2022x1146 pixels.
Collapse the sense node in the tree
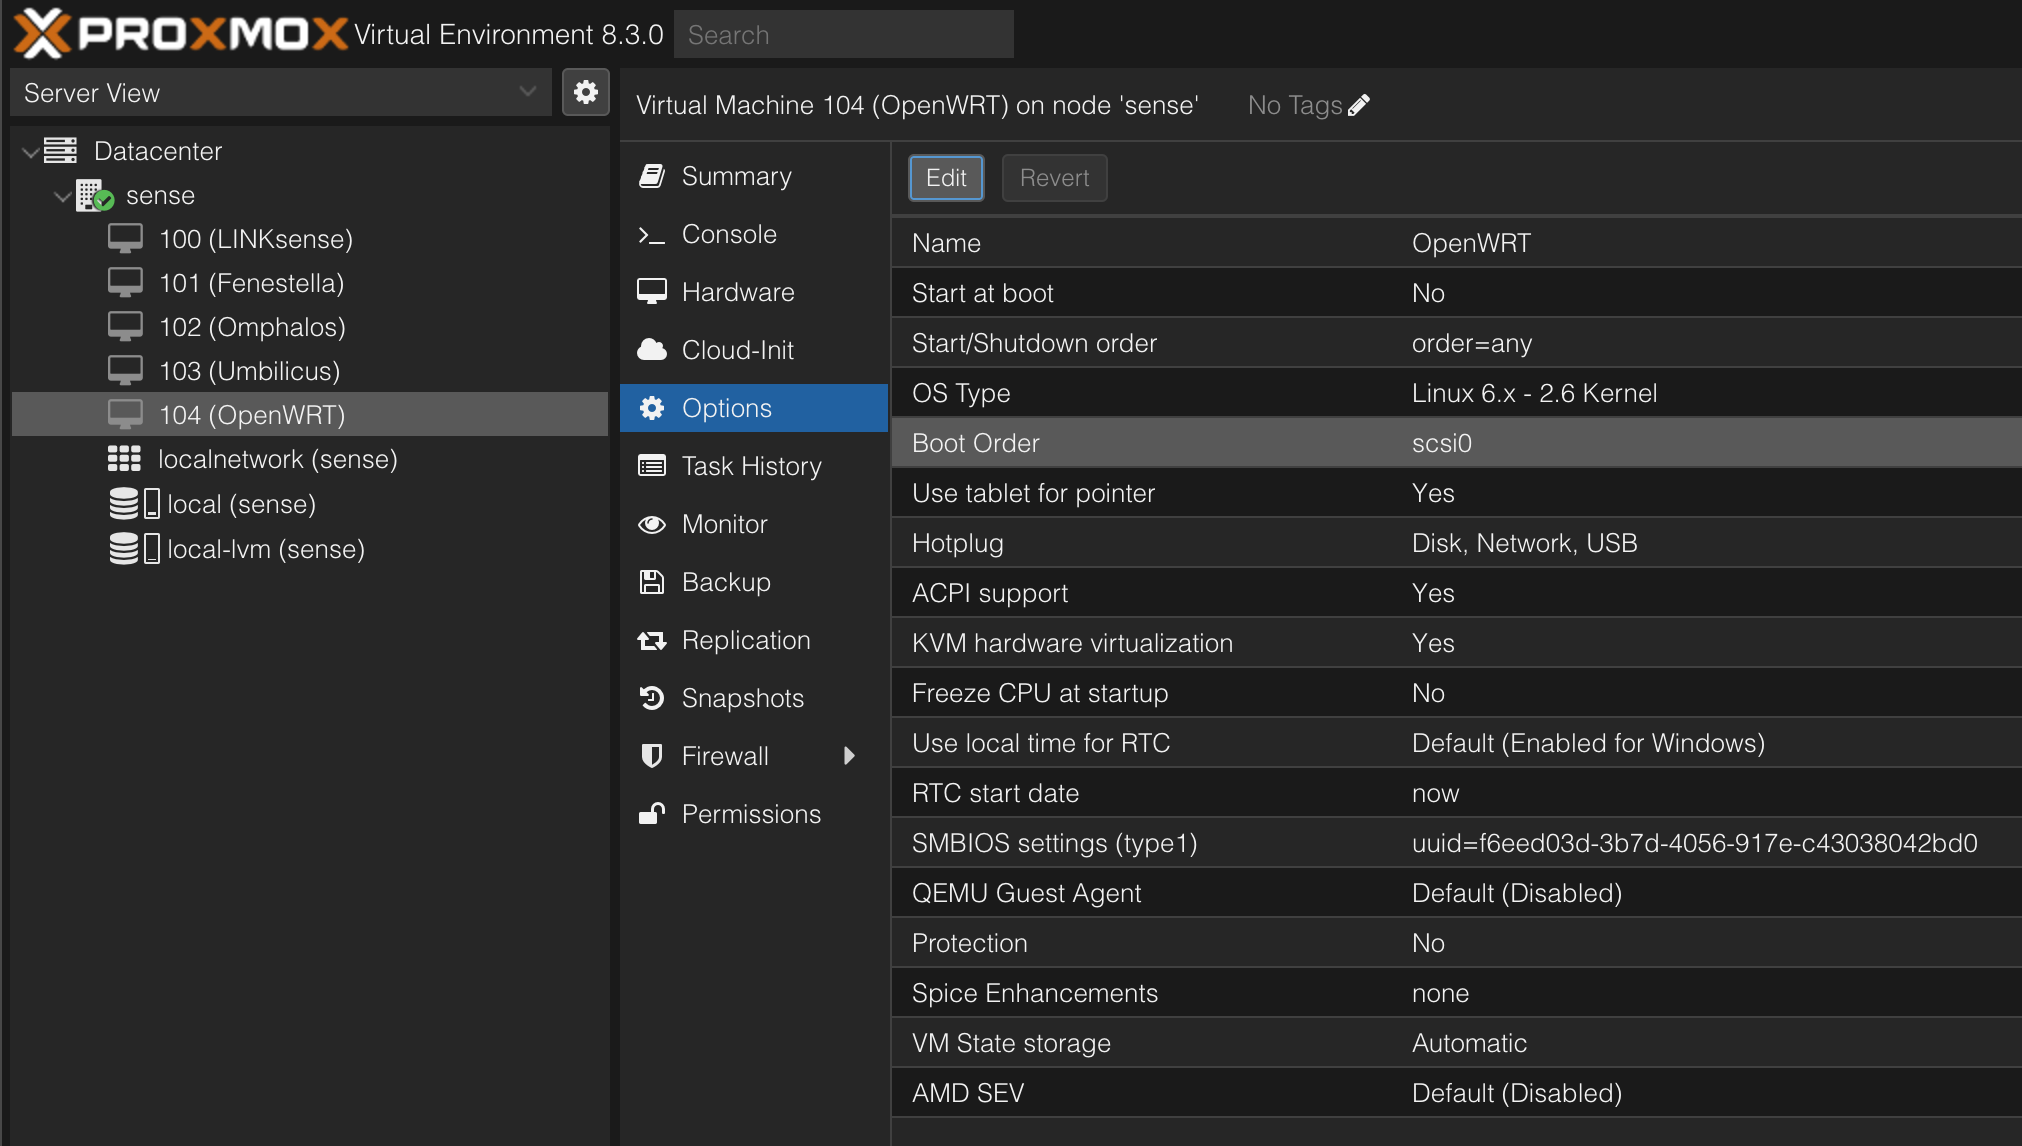(x=62, y=196)
